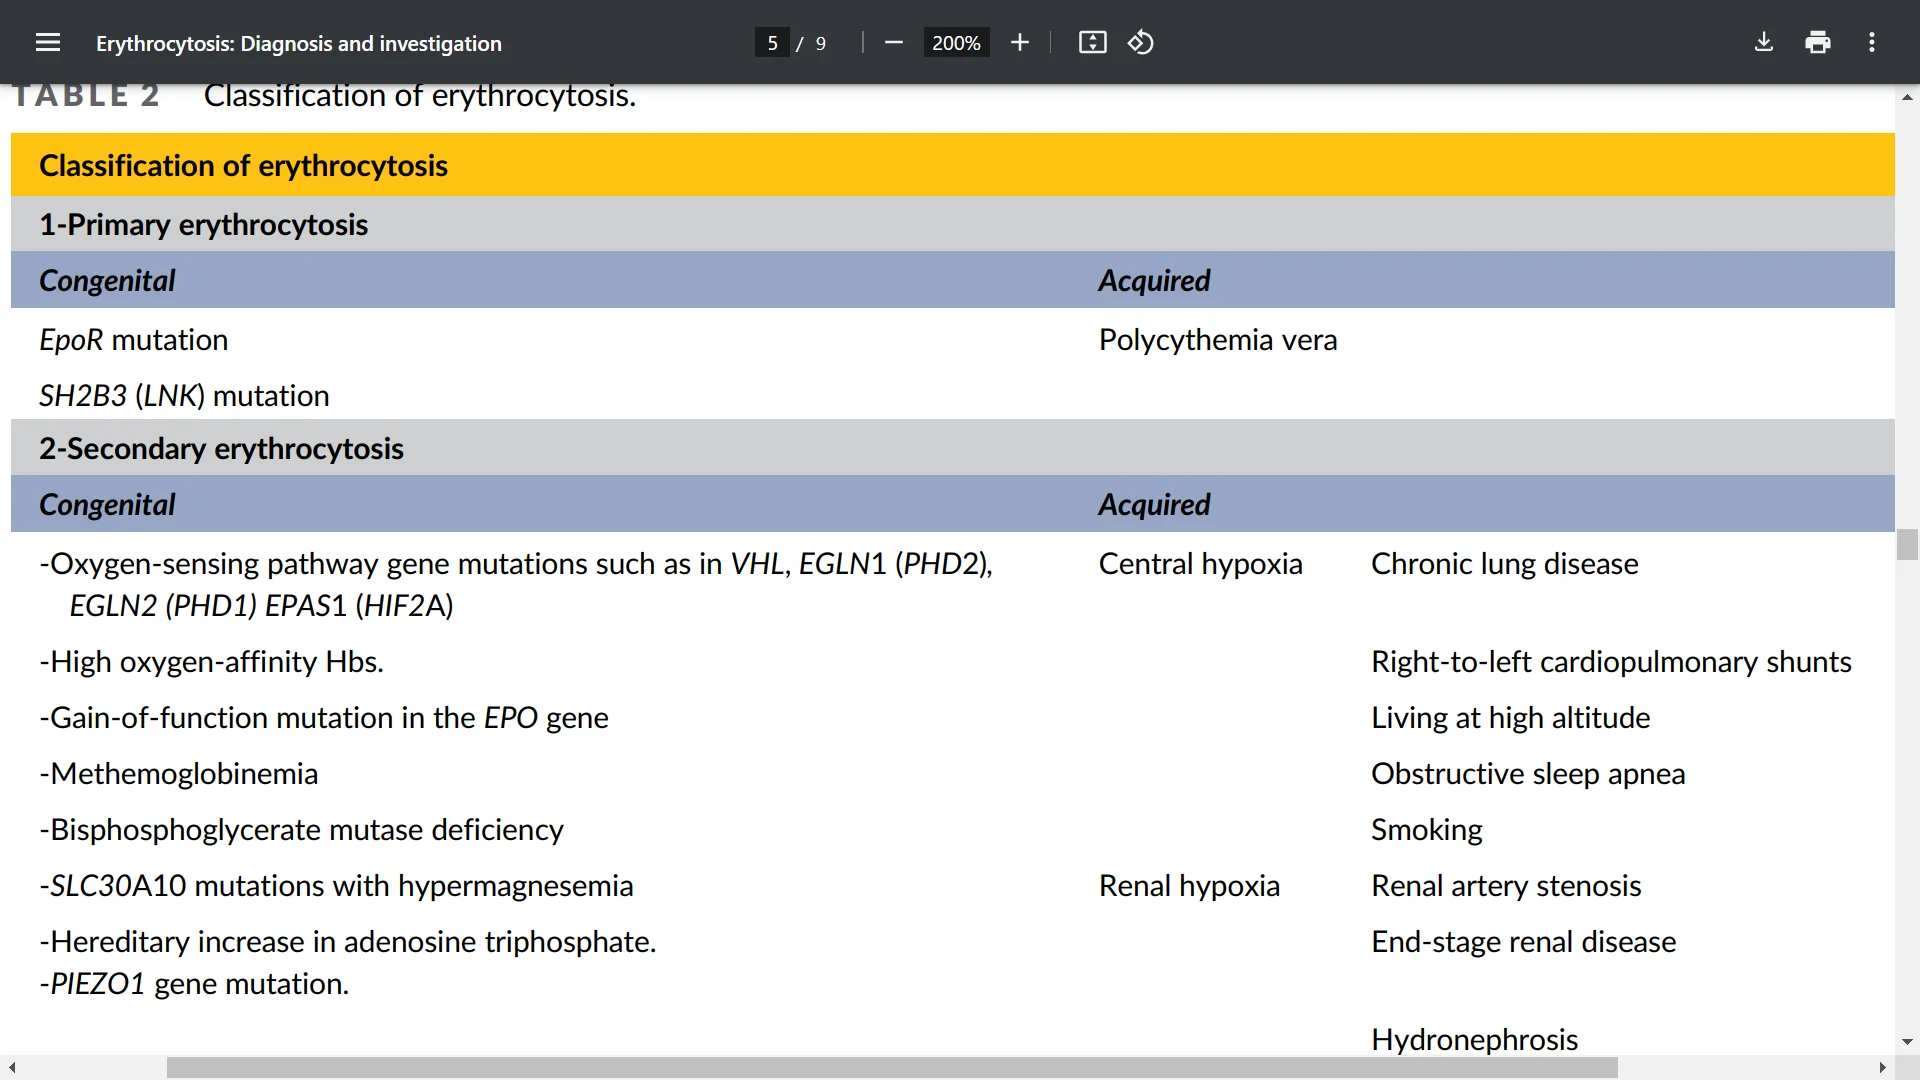1920x1080 pixels.
Task: Click 'Chronic lung disease' cell
Action: click(1505, 564)
